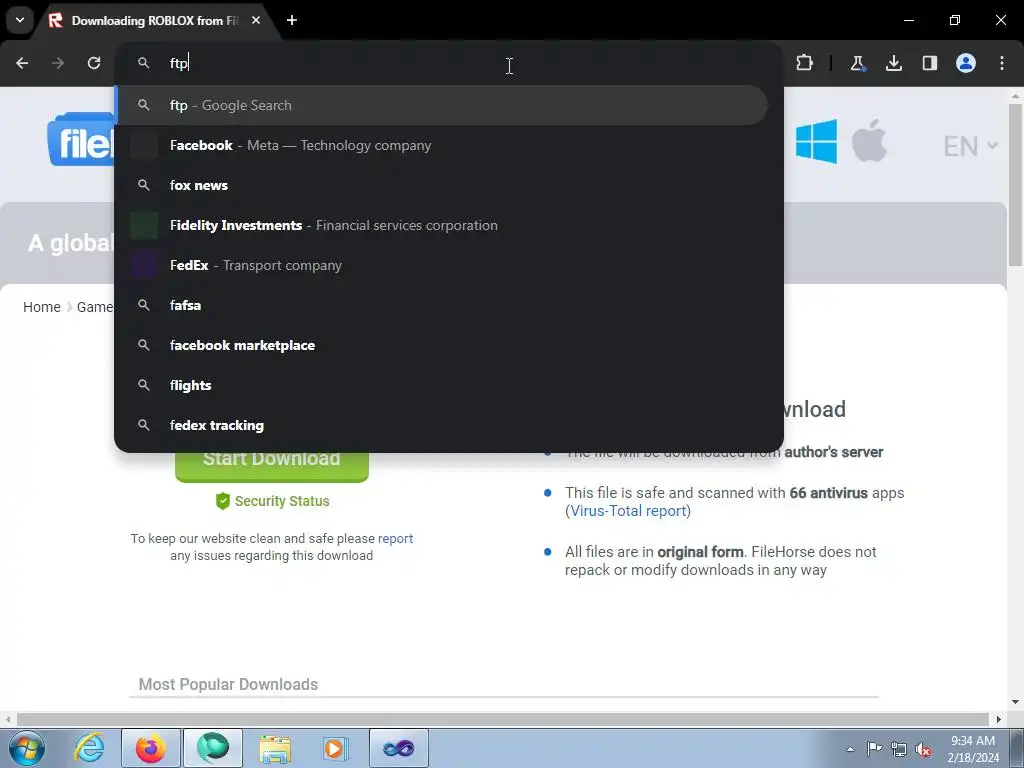Go to Home breadcrumb
This screenshot has height=768, width=1024.
click(42, 307)
